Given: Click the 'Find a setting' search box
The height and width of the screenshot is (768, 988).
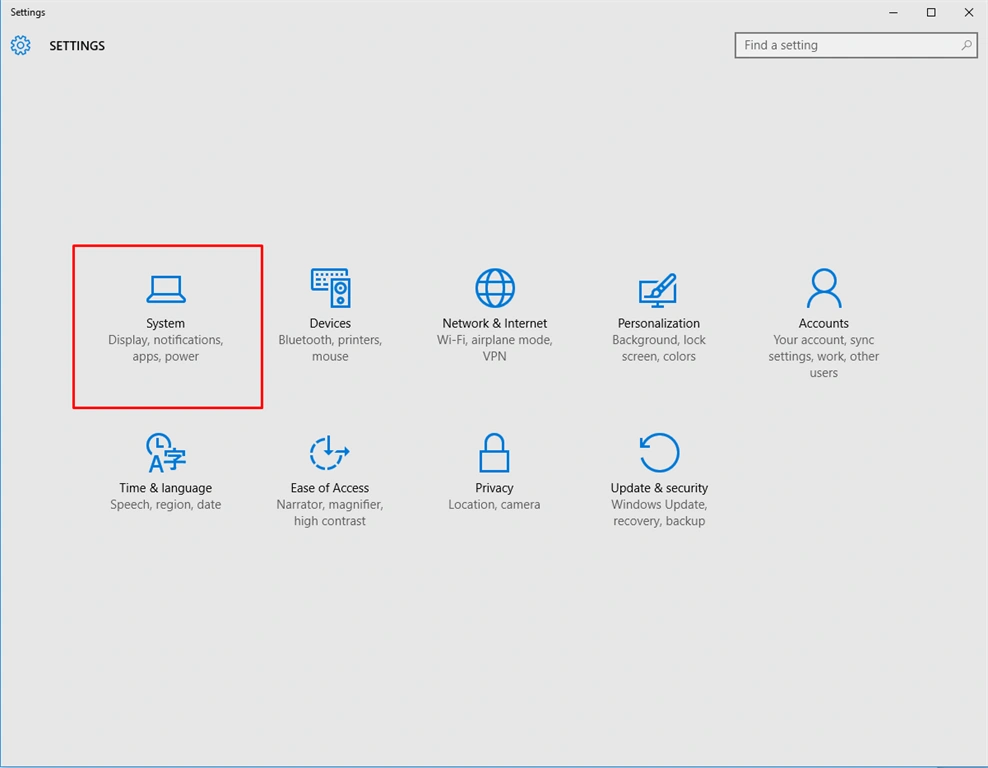Looking at the screenshot, I should click(x=856, y=45).
